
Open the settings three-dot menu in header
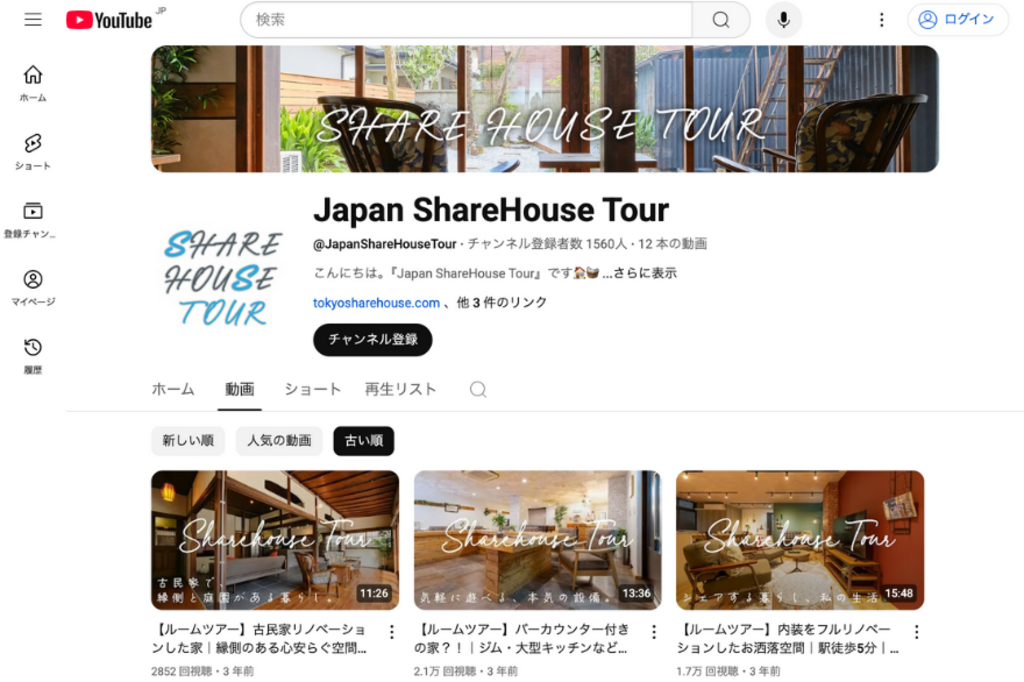click(x=882, y=20)
